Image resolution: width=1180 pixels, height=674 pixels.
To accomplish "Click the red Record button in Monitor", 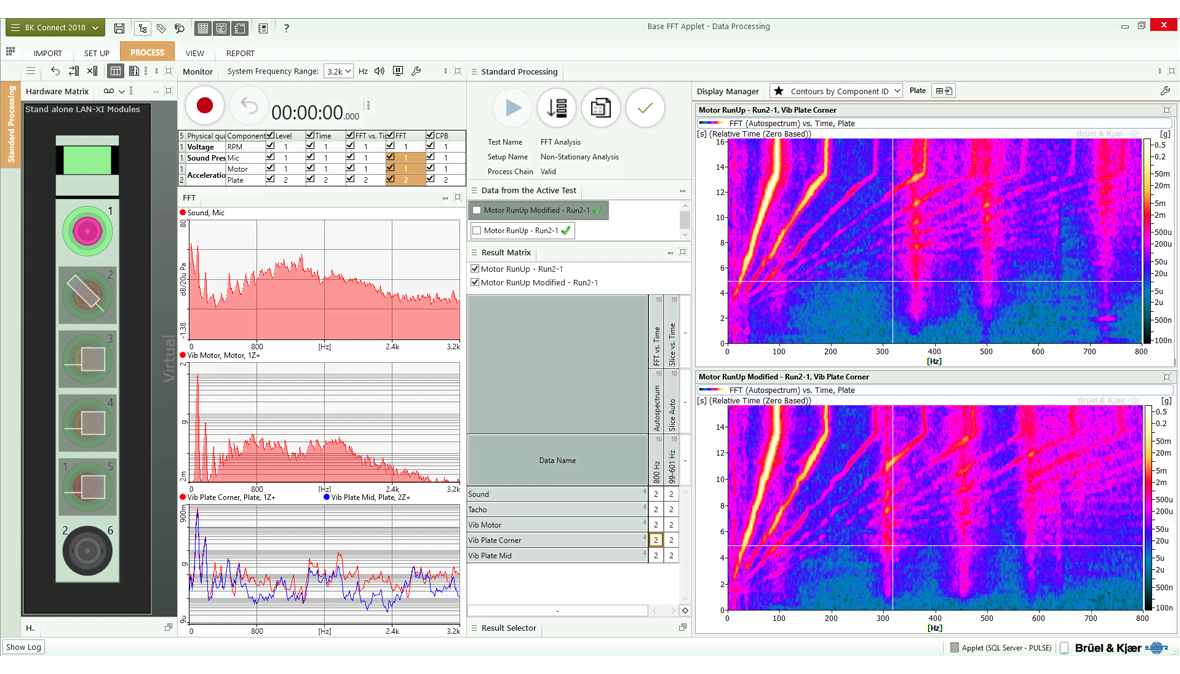I will point(205,106).
